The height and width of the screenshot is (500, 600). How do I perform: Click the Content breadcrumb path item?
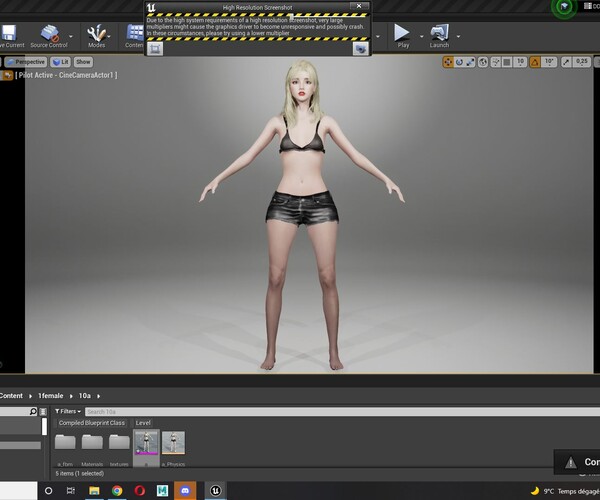pos(11,396)
